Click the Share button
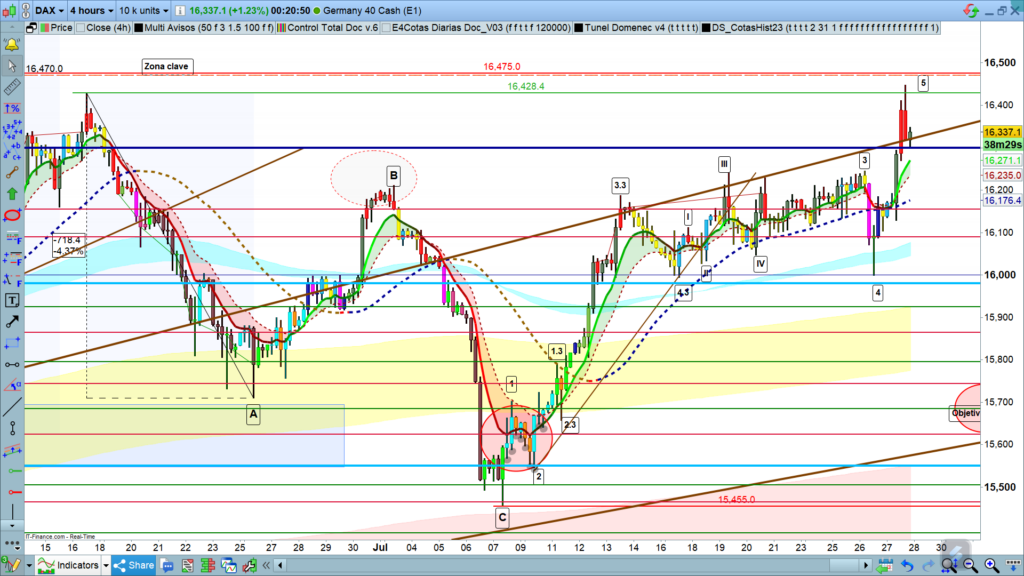Image resolution: width=1024 pixels, height=576 pixels. [x=132, y=566]
